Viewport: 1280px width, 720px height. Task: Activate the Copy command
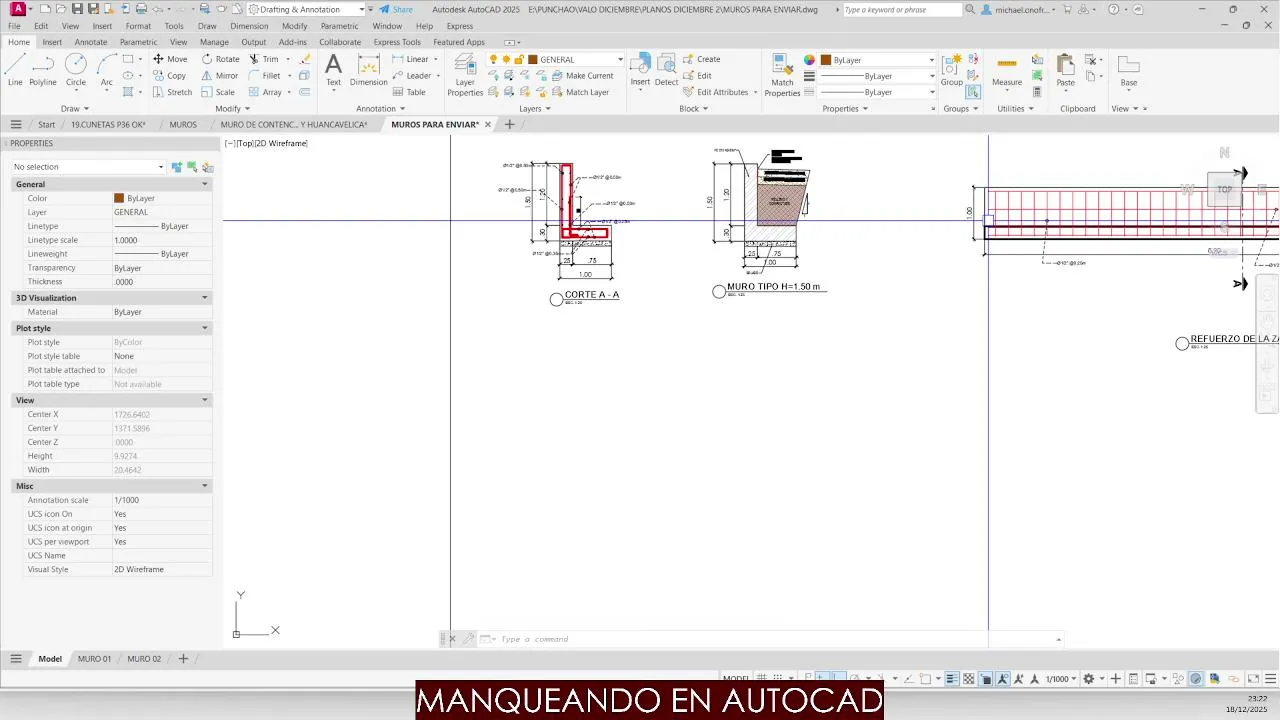tap(169, 75)
